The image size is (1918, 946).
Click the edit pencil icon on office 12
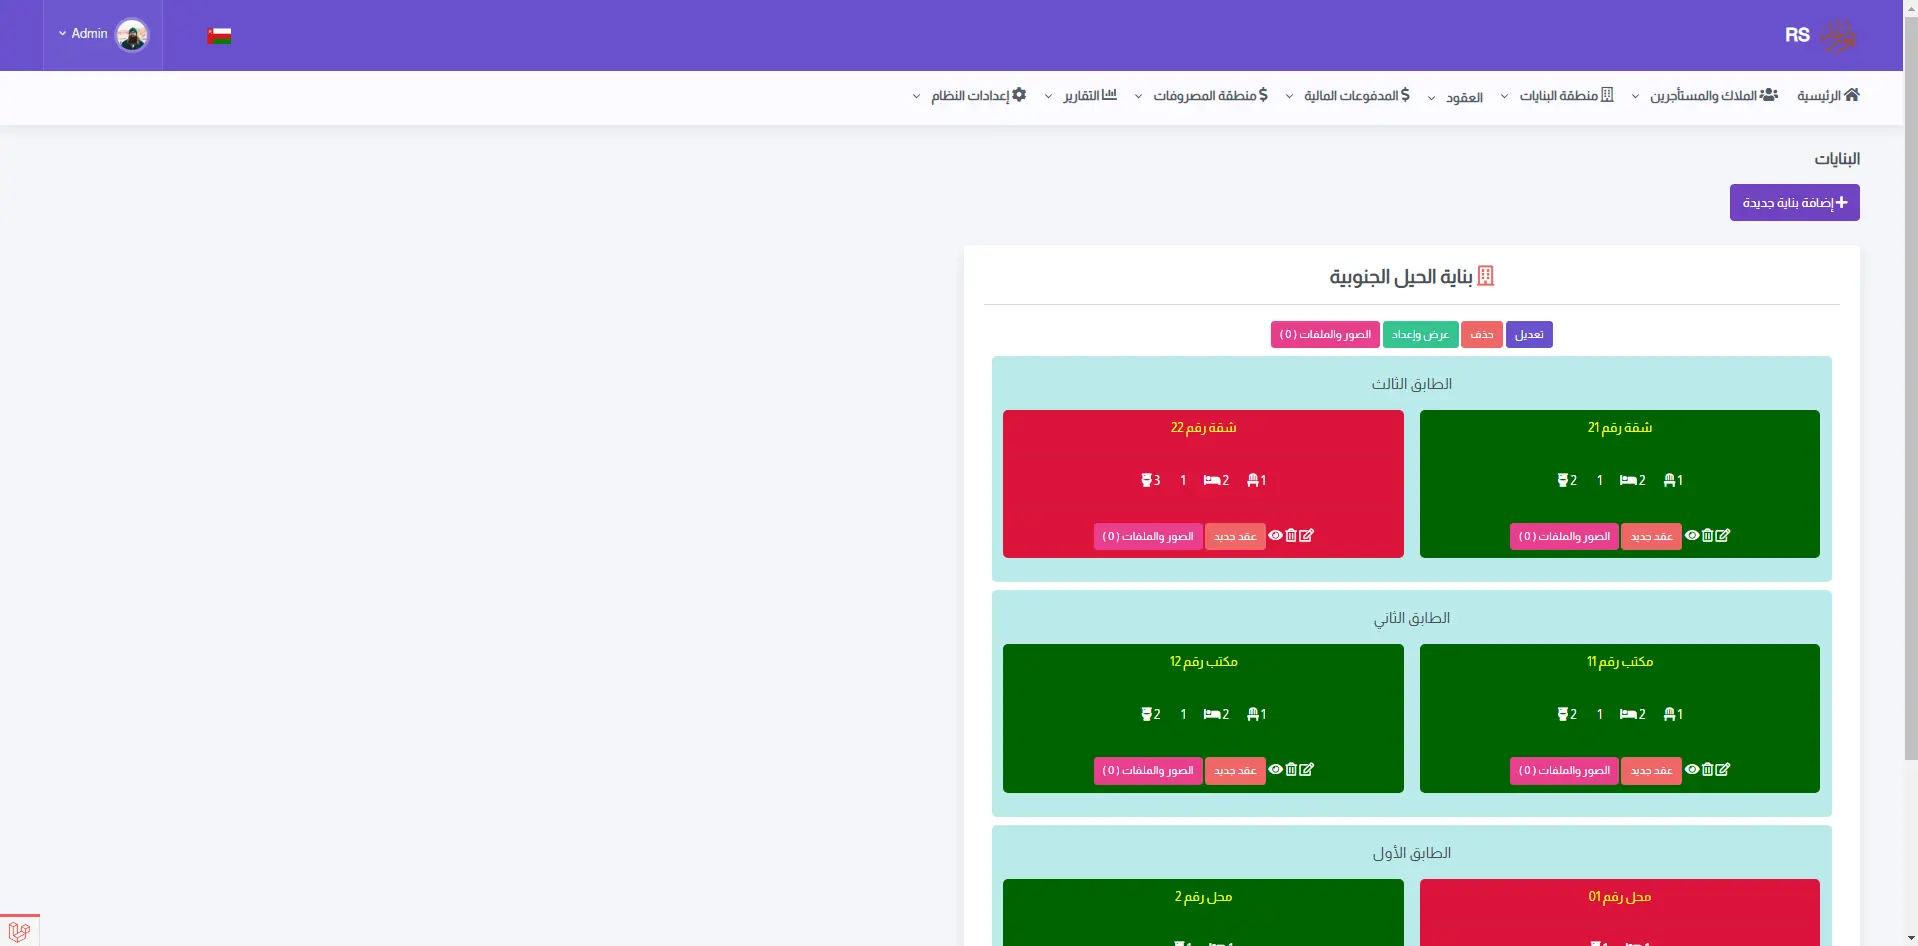pyautogui.click(x=1307, y=770)
